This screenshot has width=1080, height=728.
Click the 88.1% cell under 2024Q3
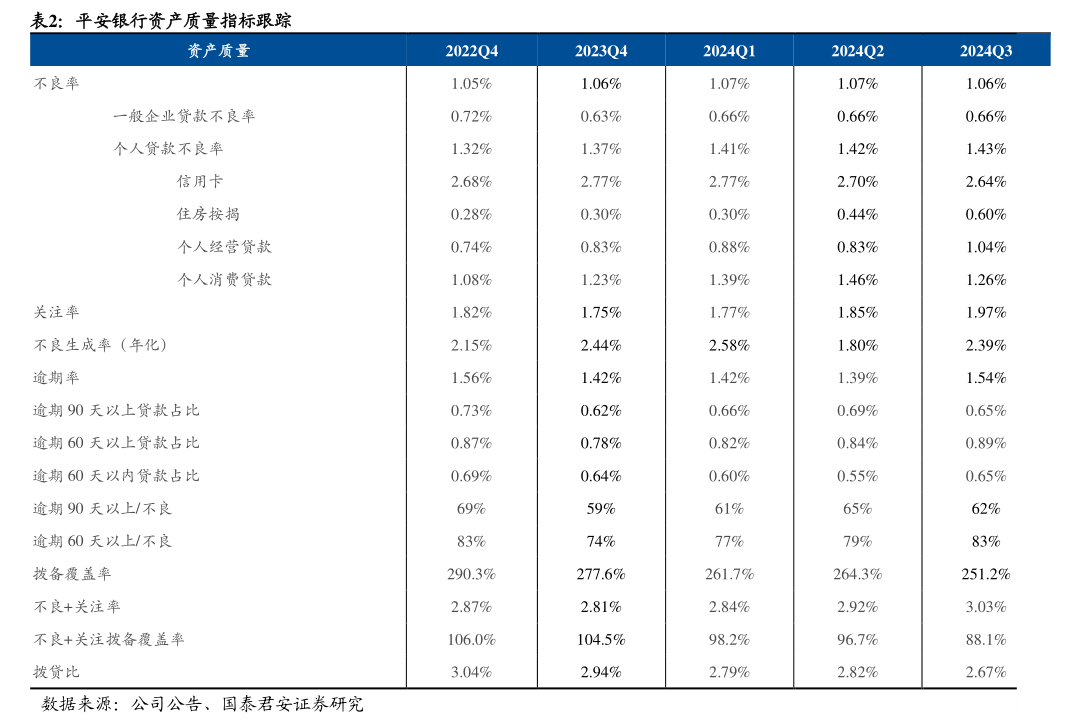point(986,639)
